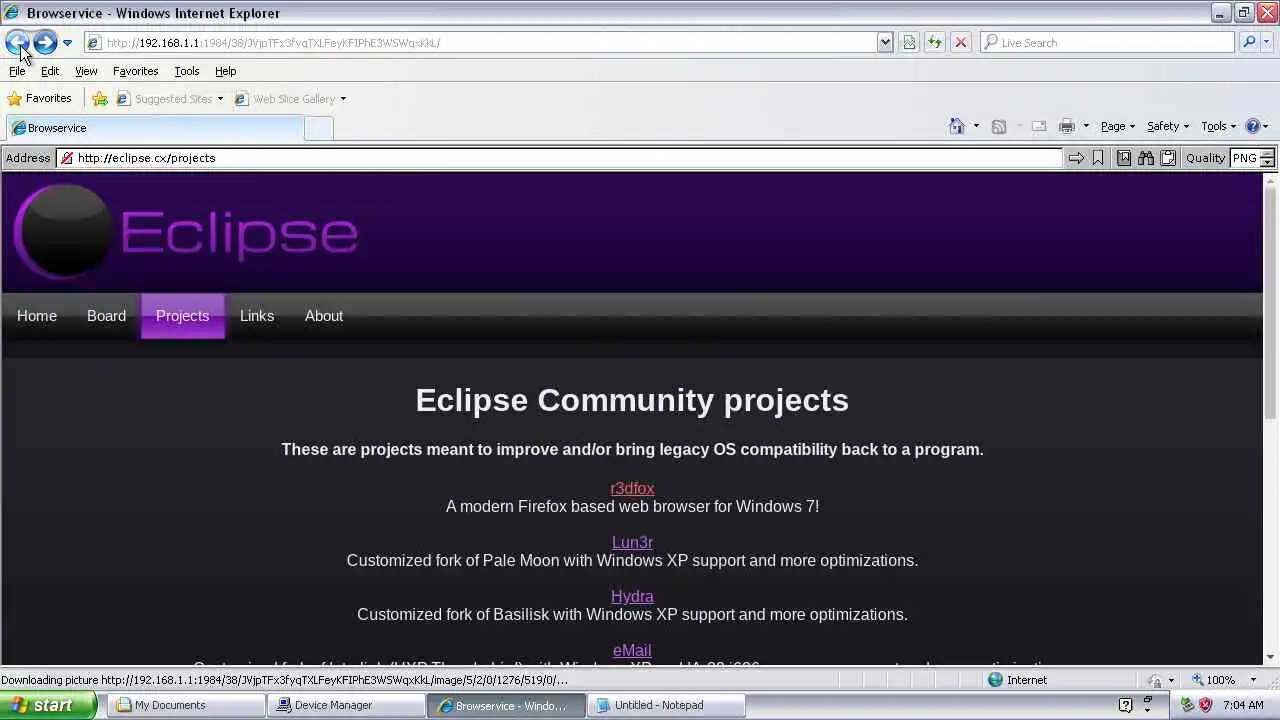This screenshot has height=720, width=1280.
Task: Open the eMail project link
Action: pos(632,650)
